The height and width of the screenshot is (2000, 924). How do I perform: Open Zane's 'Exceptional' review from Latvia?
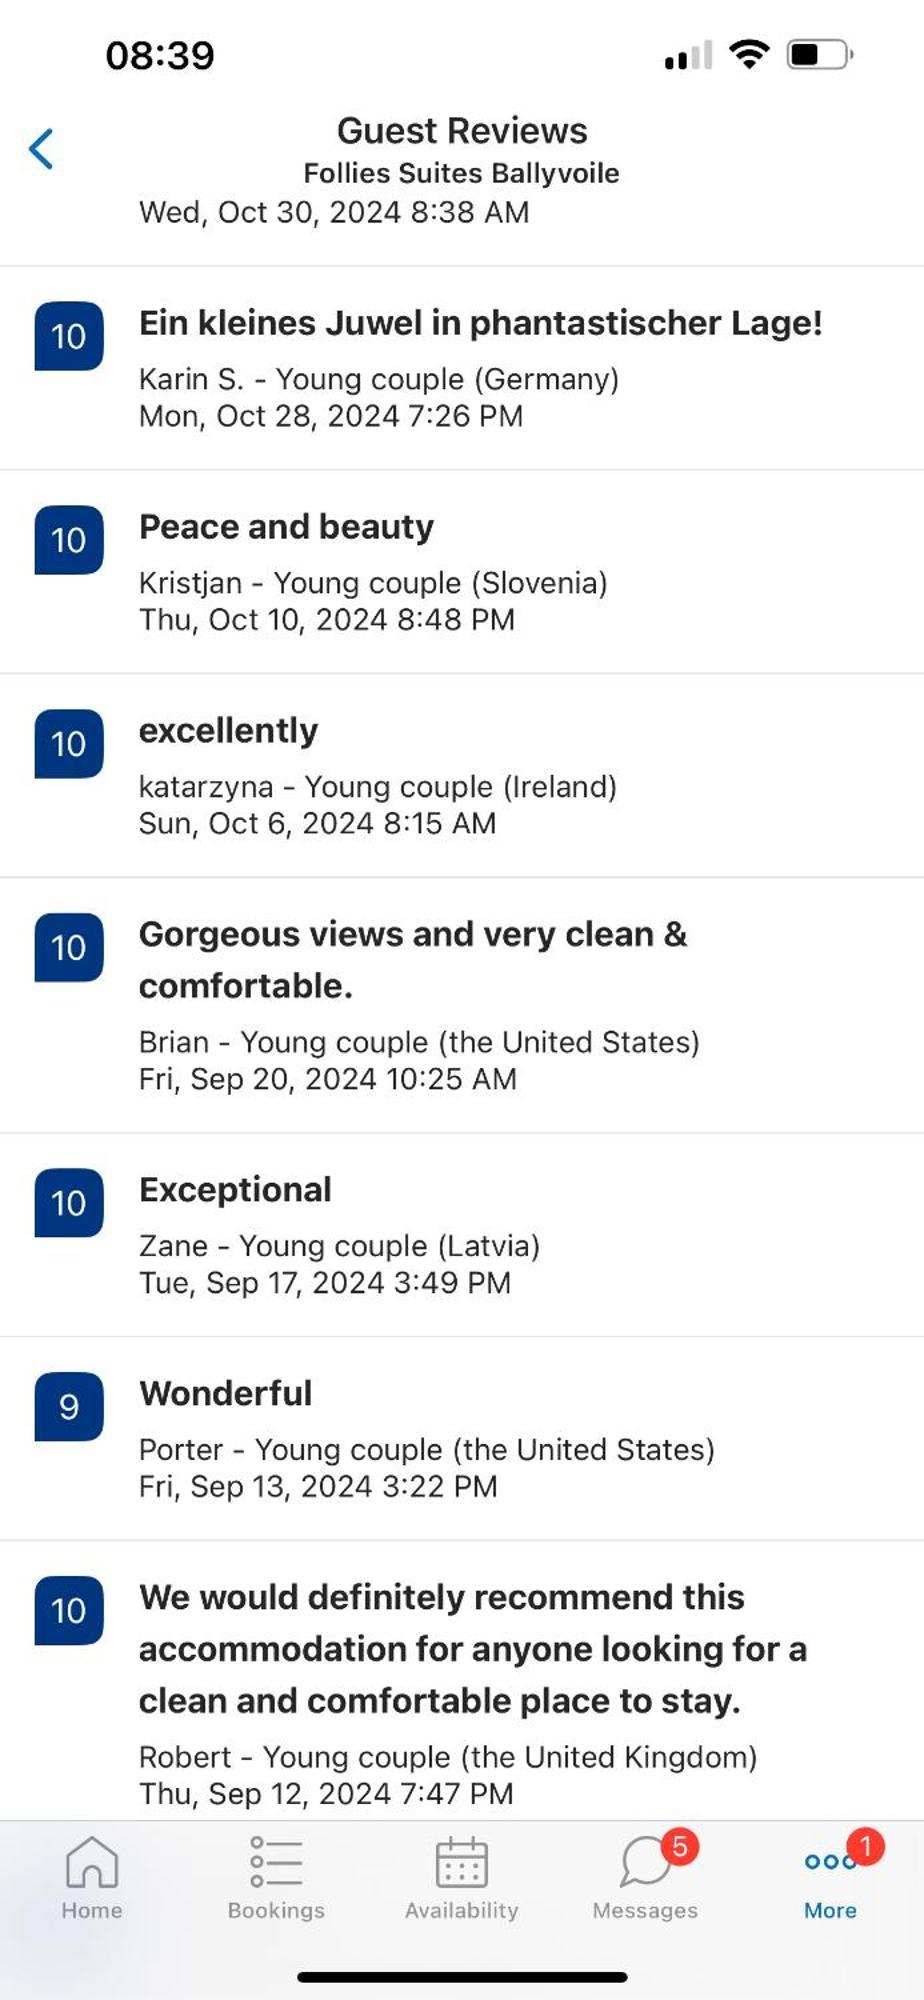pyautogui.click(x=462, y=1235)
